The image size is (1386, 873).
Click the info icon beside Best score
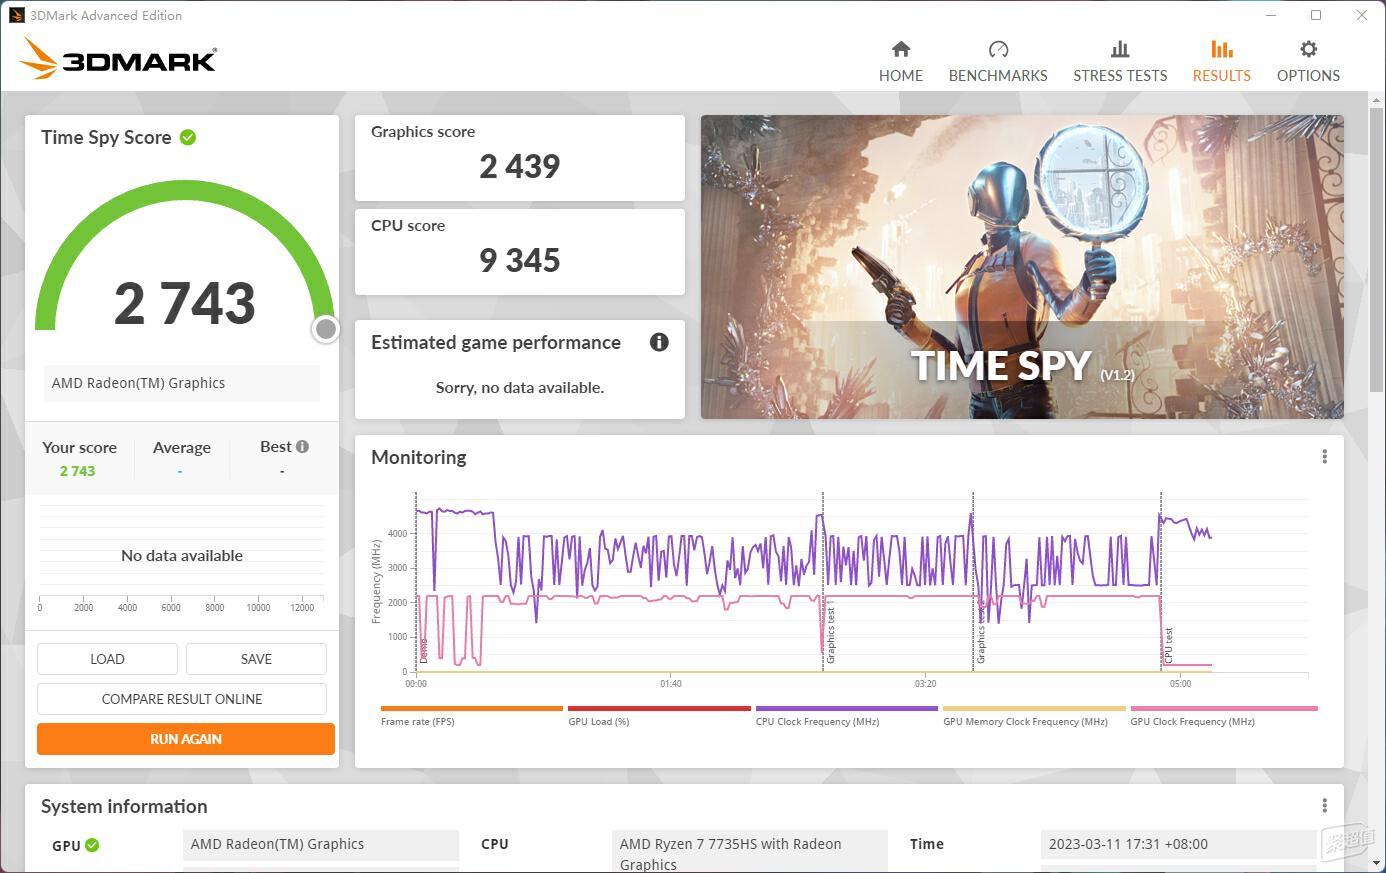click(x=302, y=447)
